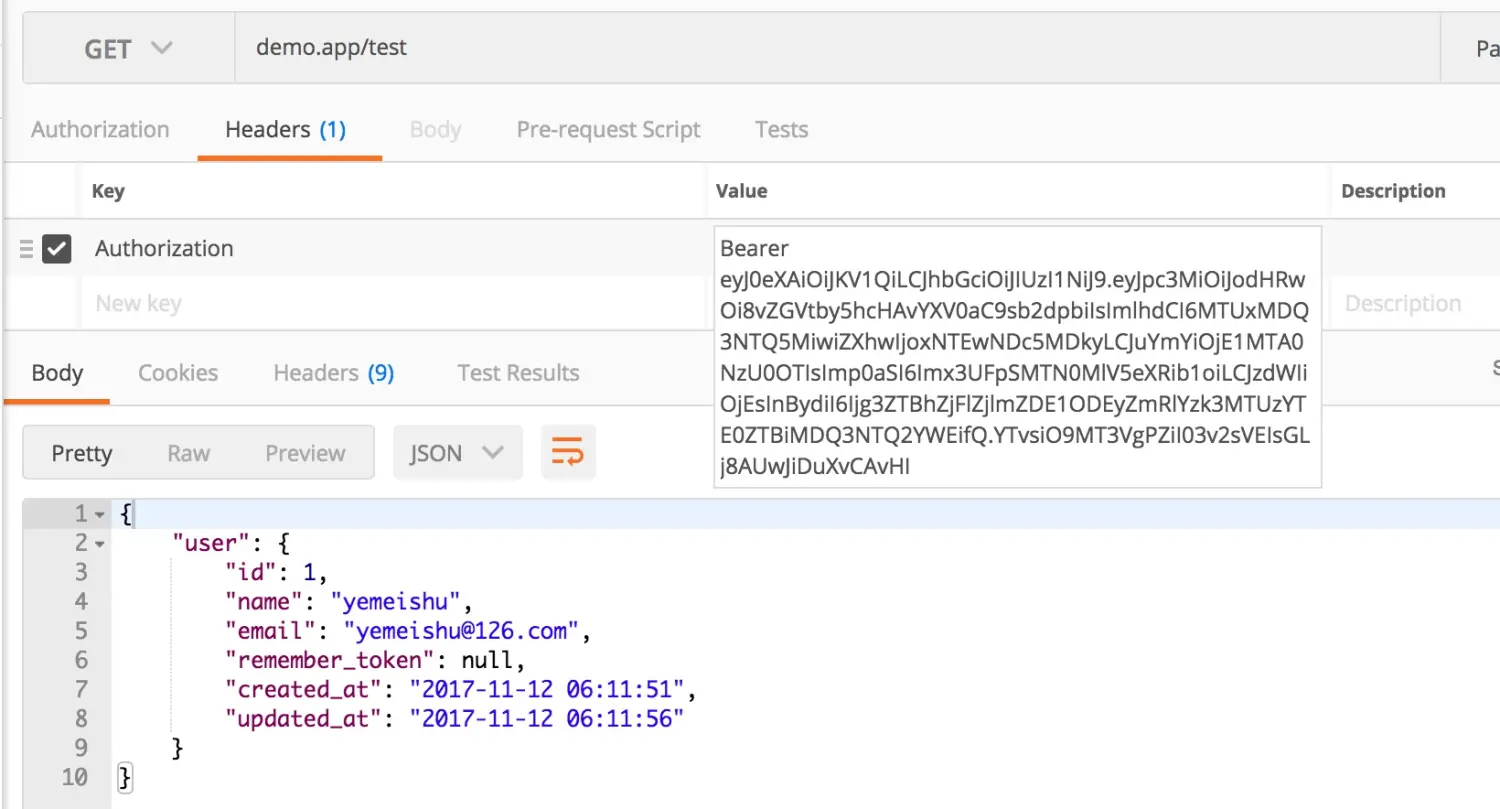This screenshot has width=1500, height=809.
Task: Uncheck the Authorization header checkbox
Action: (57, 249)
